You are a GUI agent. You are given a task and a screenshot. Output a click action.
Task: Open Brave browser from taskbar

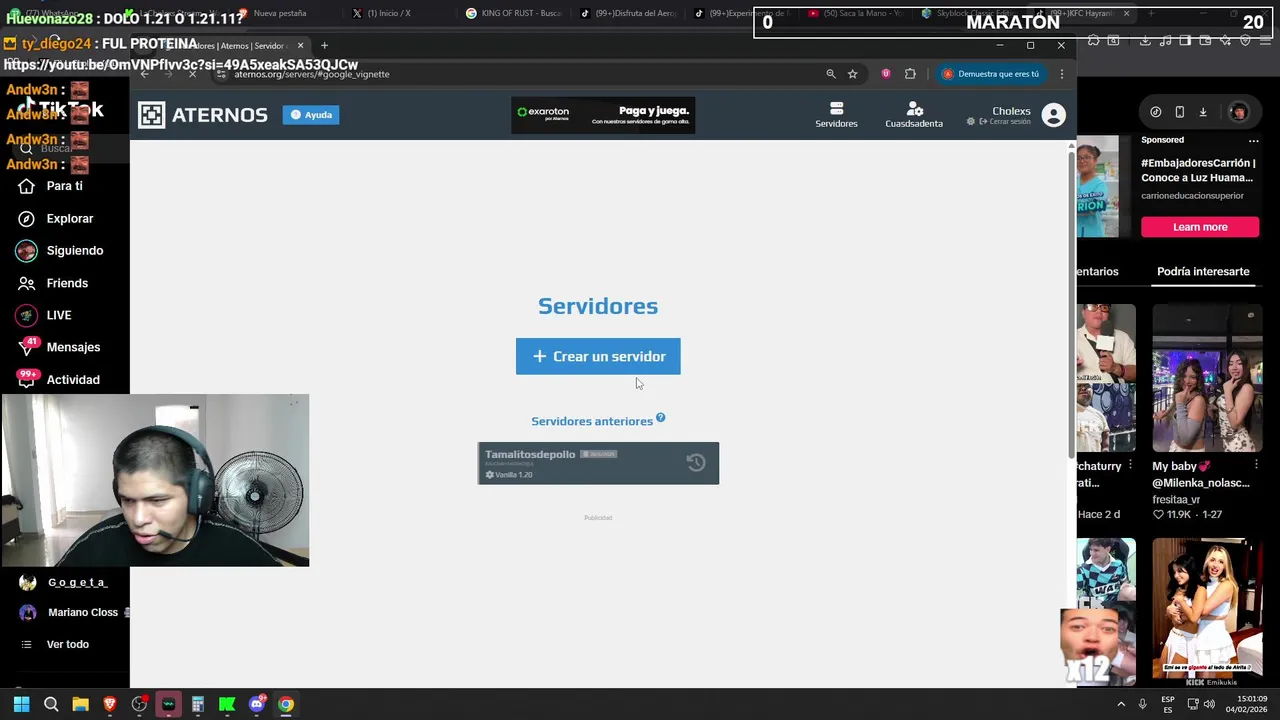(x=110, y=704)
